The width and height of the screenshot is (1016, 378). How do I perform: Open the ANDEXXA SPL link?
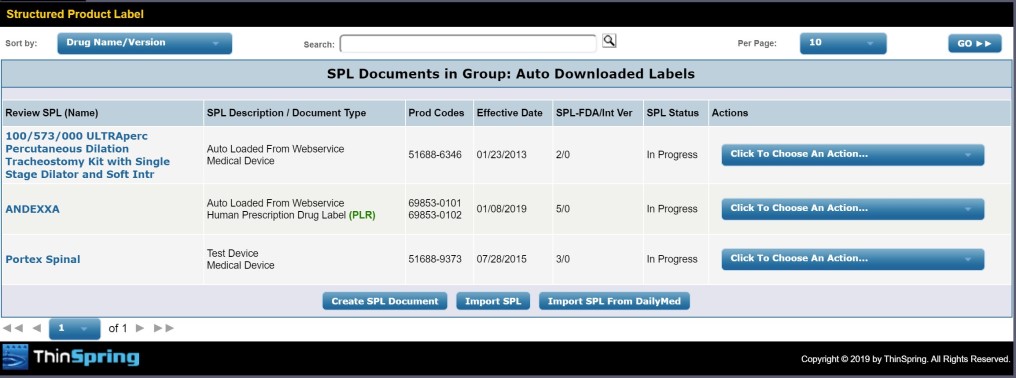32,209
